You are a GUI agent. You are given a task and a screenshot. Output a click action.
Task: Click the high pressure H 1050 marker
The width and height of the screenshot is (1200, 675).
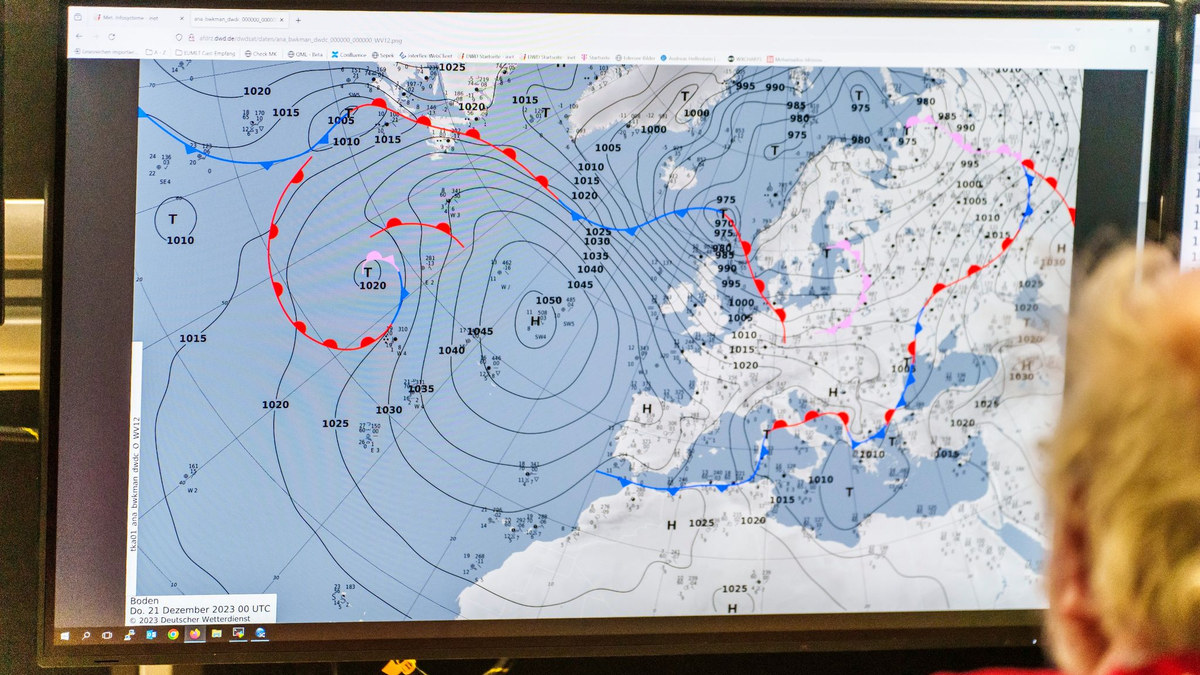[535, 320]
